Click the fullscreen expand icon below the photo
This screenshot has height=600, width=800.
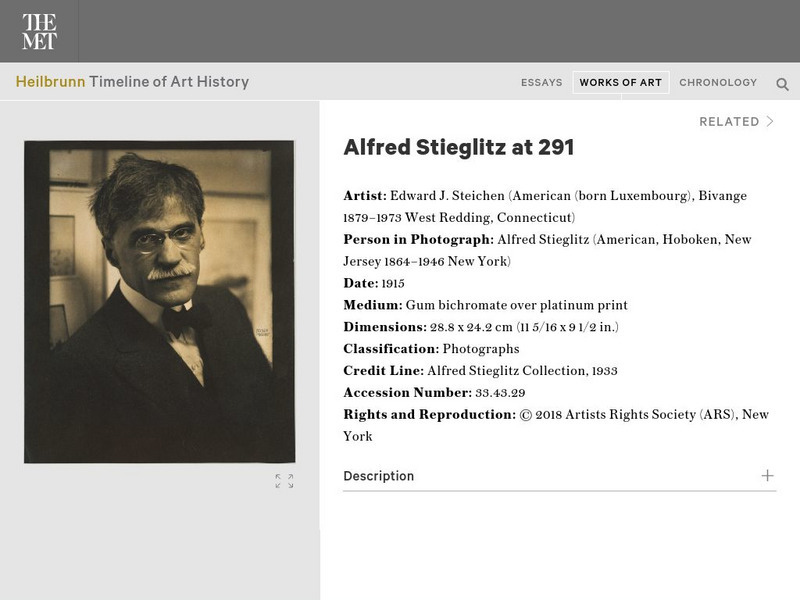coord(284,481)
